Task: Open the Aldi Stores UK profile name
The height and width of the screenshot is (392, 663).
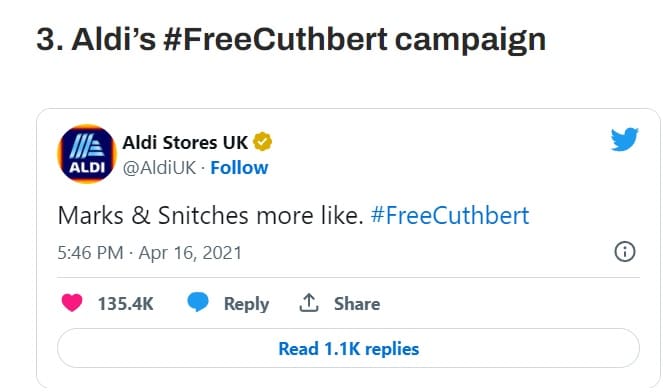Action: (185, 143)
